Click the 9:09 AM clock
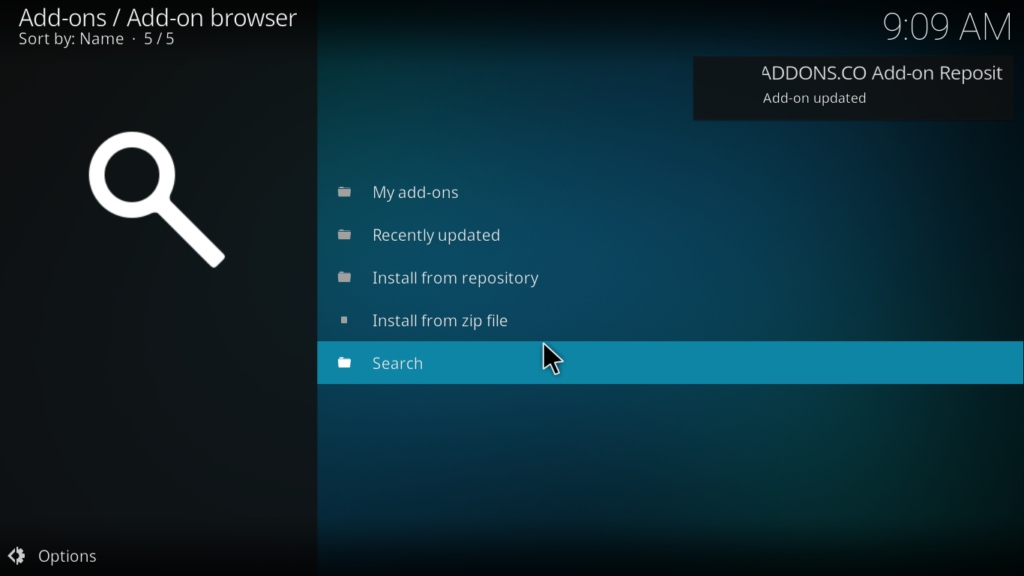The width and height of the screenshot is (1024, 576). click(x=947, y=27)
